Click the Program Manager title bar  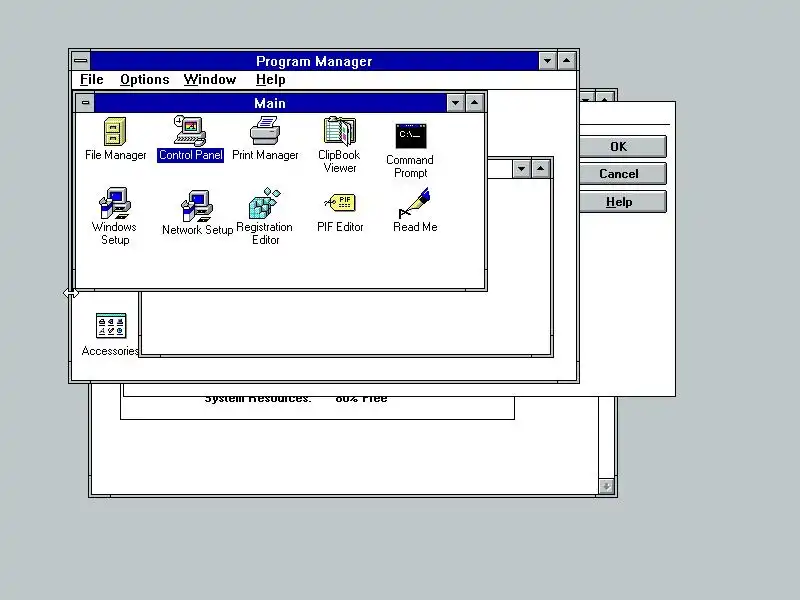tap(314, 61)
